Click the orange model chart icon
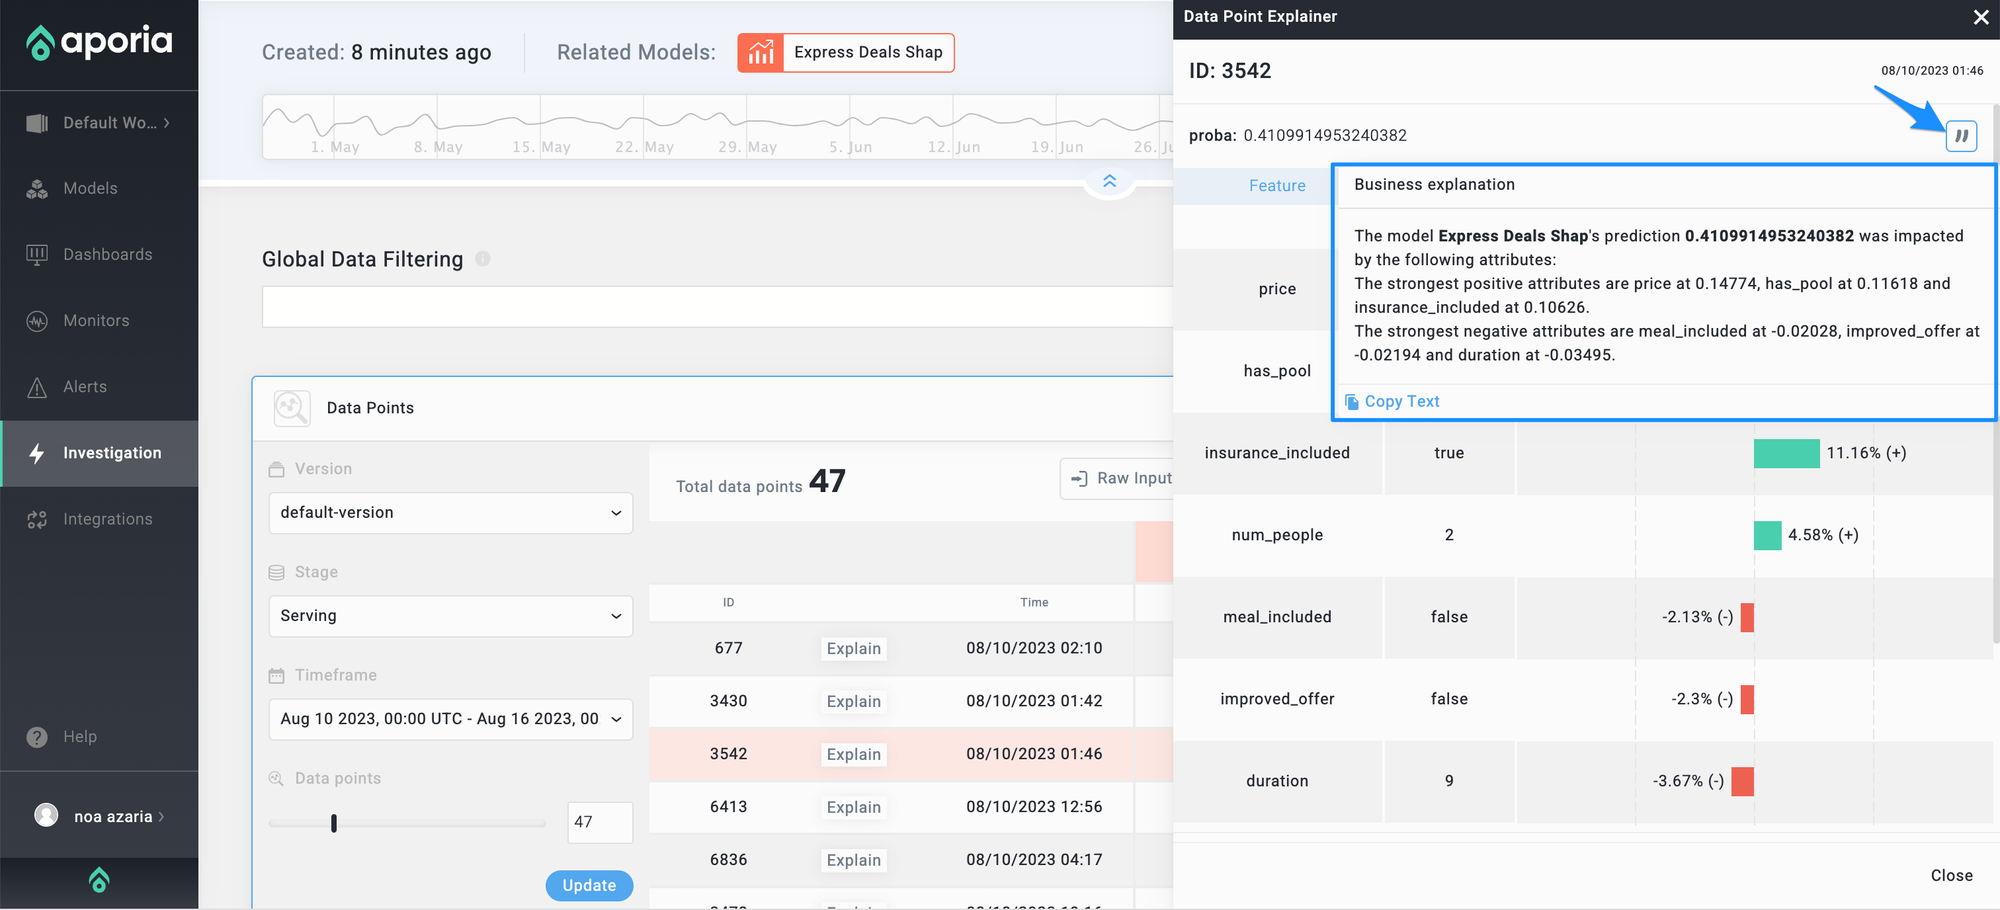 (761, 53)
